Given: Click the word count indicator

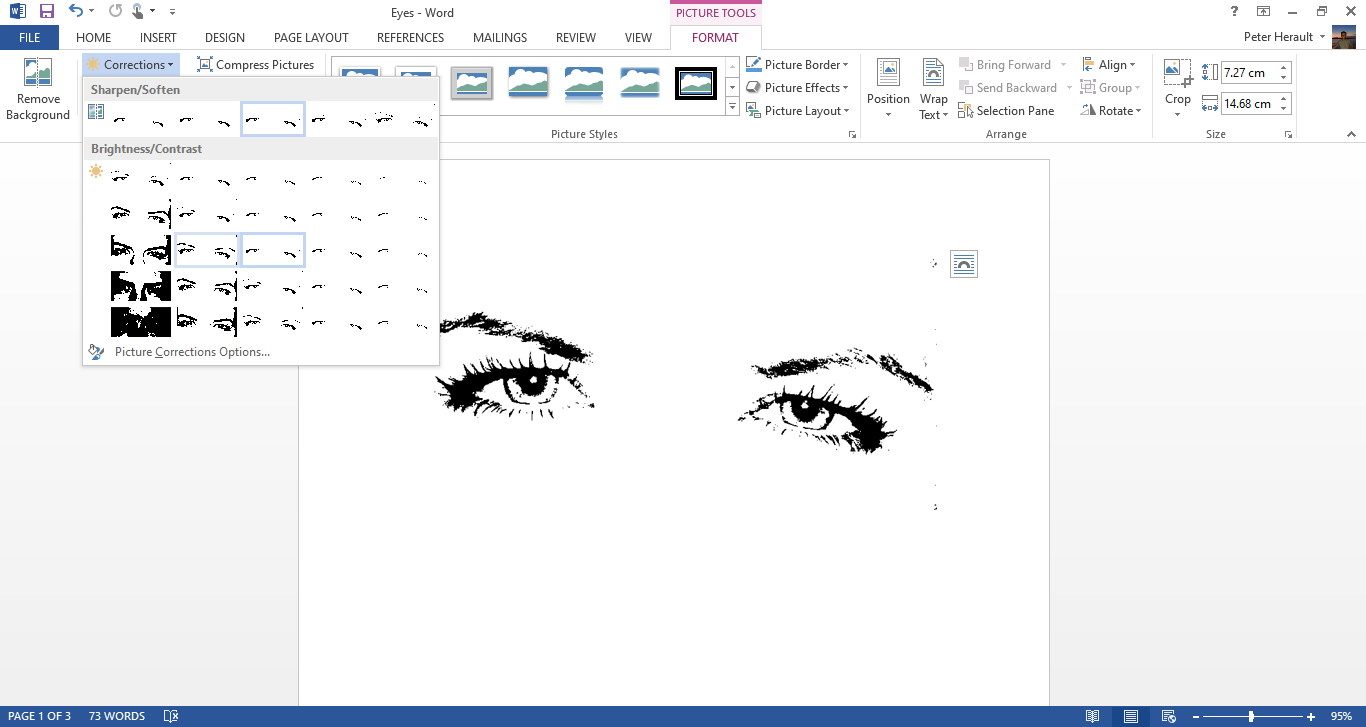Looking at the screenshot, I should 116,716.
